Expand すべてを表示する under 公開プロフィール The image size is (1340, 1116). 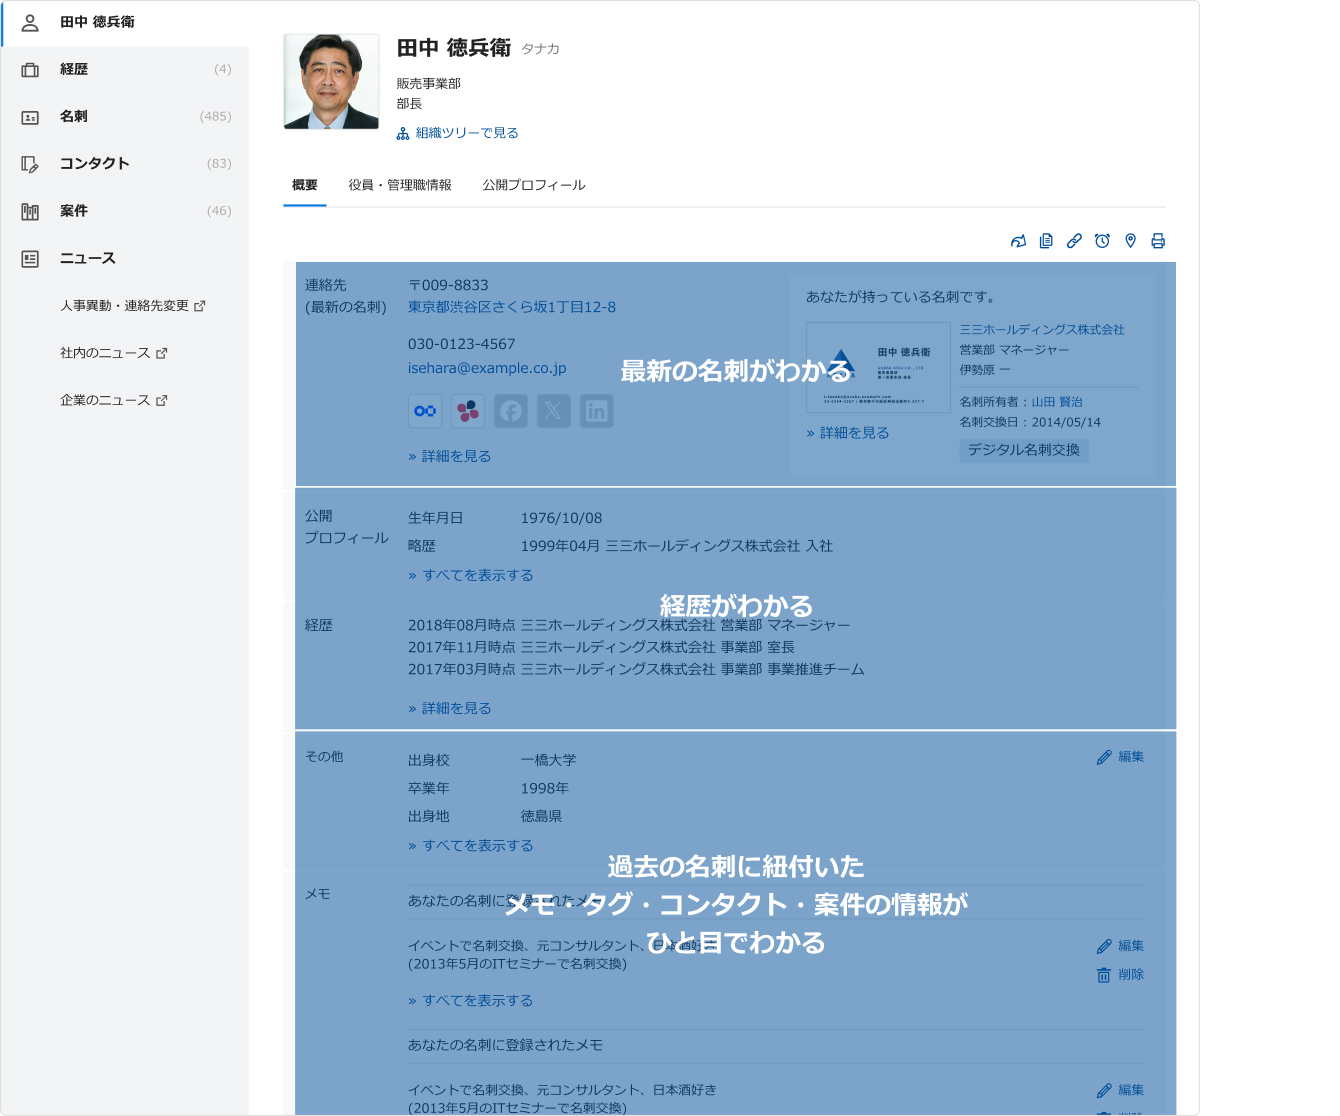tap(471, 575)
